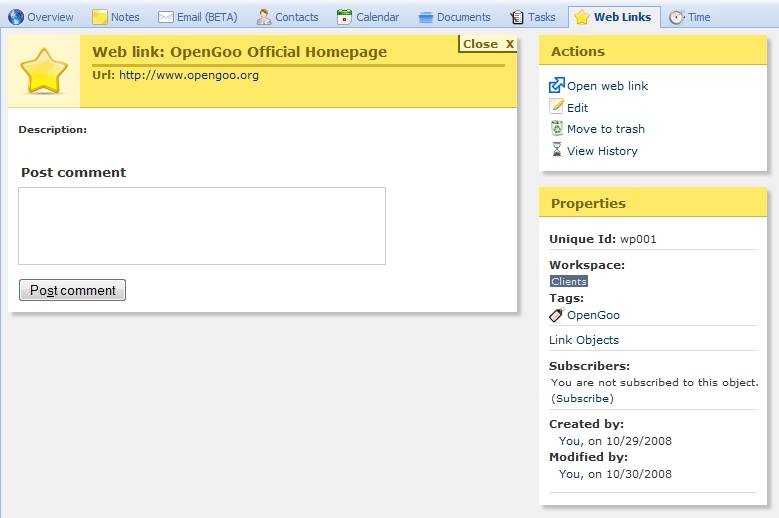This screenshot has height=518, width=779.
Task: Click the Subscribe link
Action: coord(584,398)
